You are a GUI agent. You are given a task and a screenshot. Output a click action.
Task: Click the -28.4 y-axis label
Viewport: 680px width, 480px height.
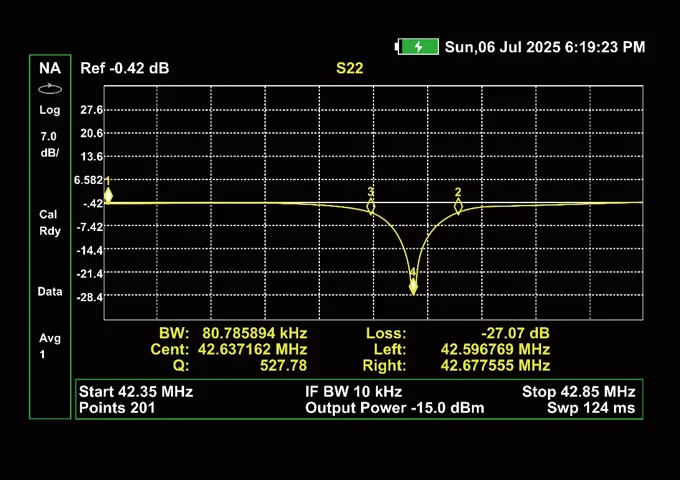tap(90, 297)
